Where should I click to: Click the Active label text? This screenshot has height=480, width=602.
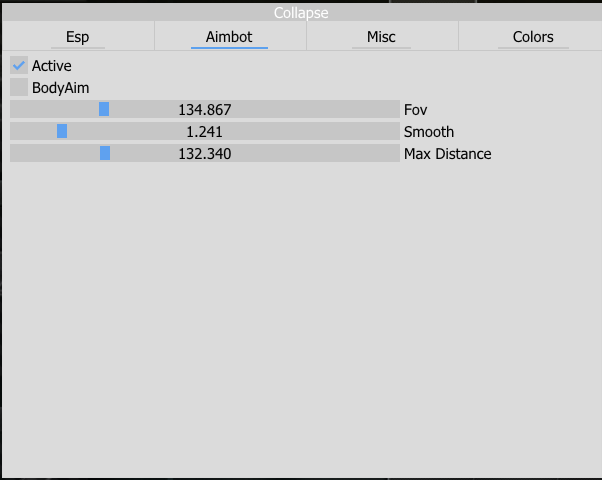click(52, 65)
